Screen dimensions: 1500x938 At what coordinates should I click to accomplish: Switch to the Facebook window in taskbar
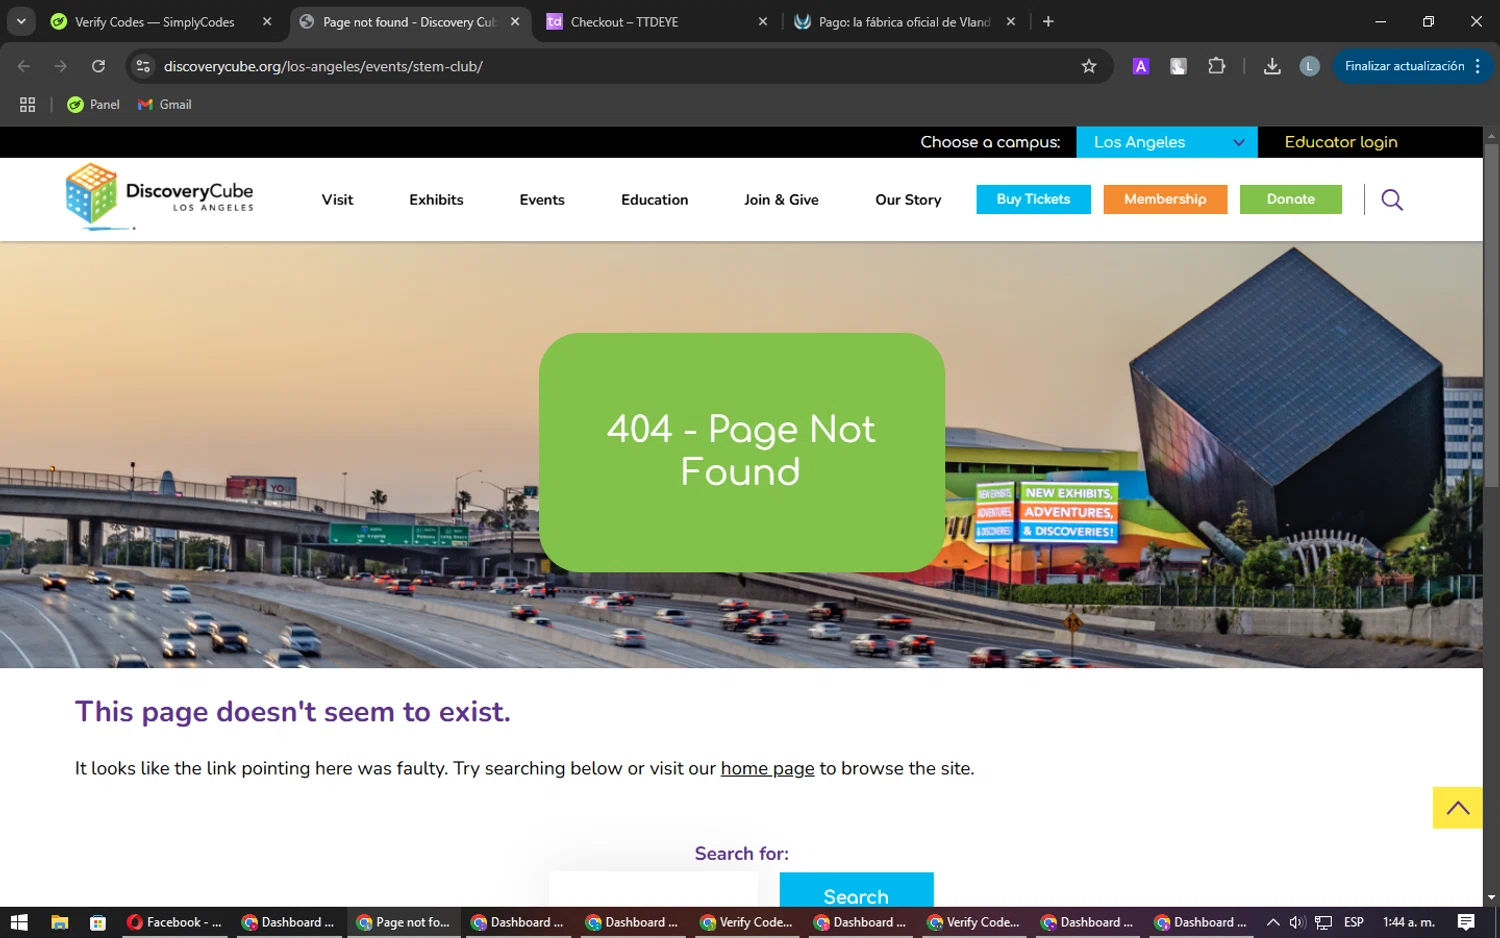[174, 923]
